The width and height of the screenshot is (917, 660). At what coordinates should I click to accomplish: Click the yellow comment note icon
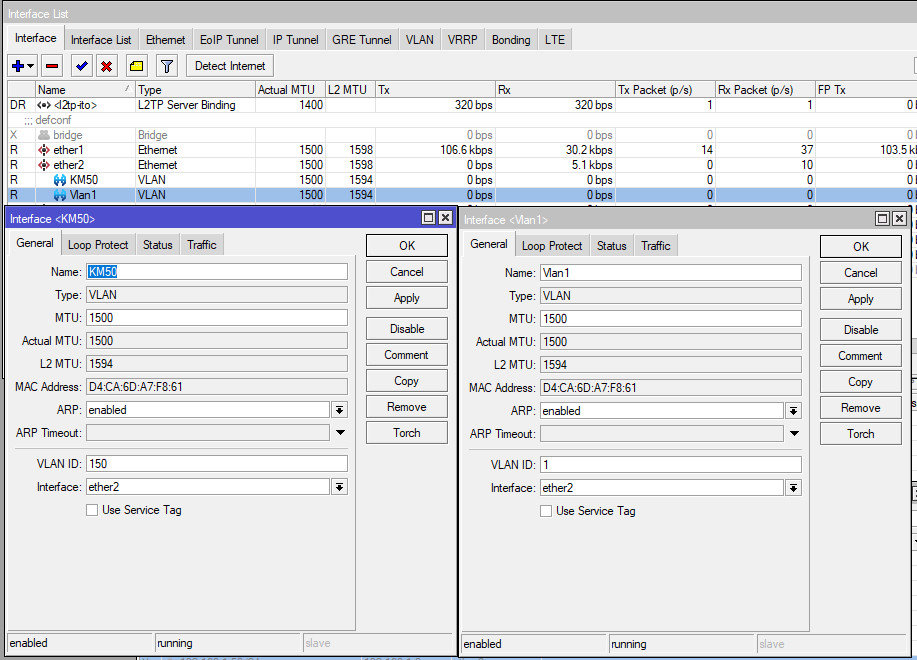[x=136, y=66]
